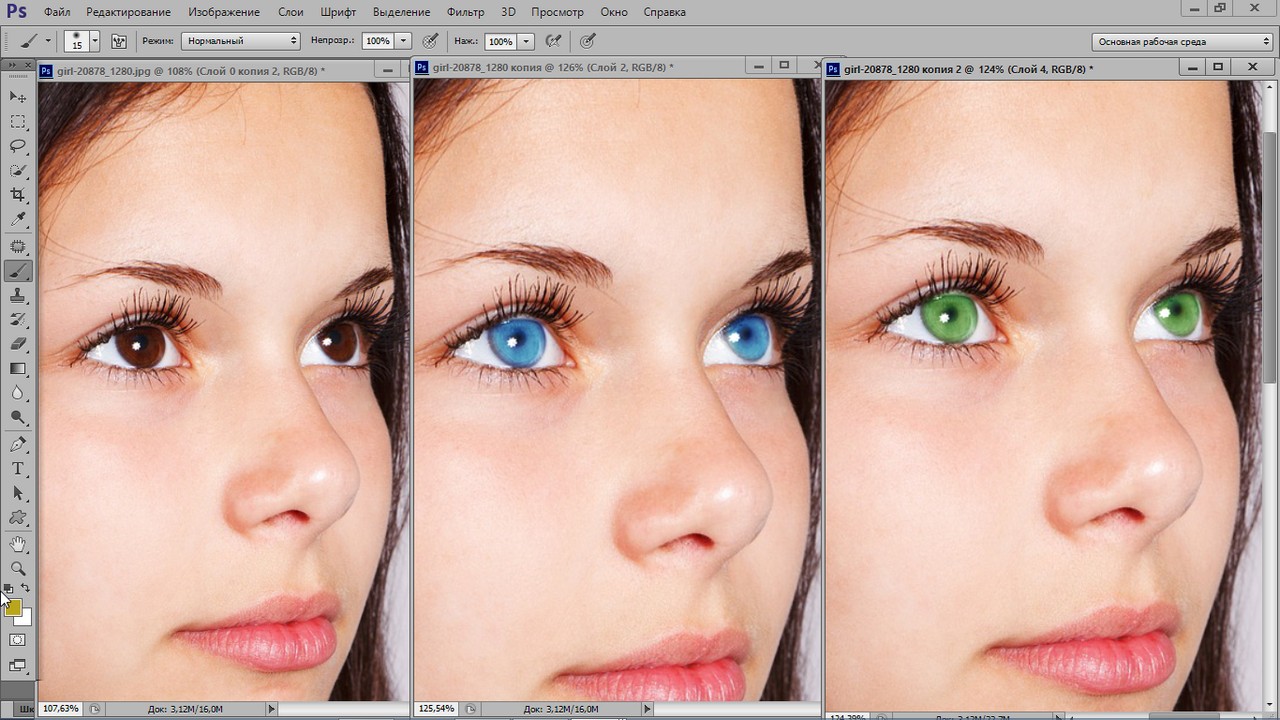
Task: Toggle the Brush panel button
Action: (x=119, y=41)
